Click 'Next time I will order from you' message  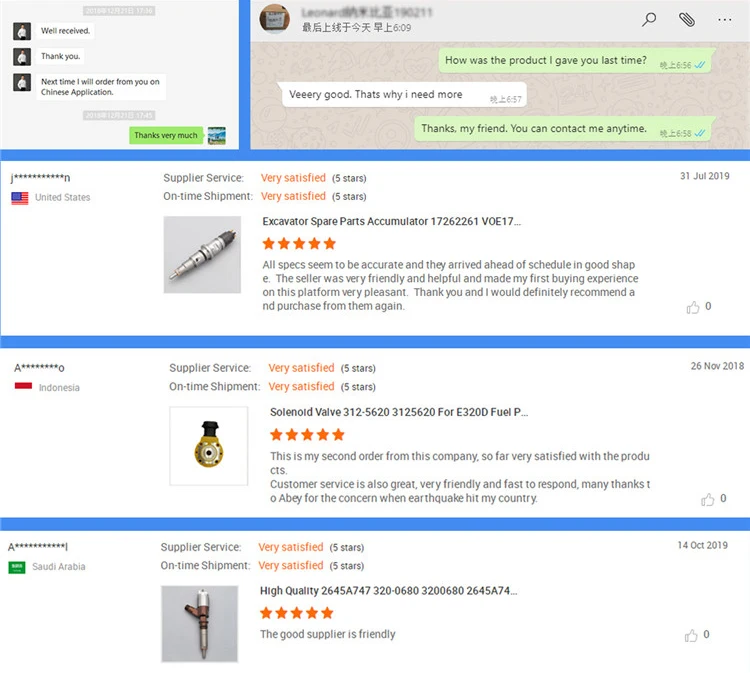(x=100, y=87)
